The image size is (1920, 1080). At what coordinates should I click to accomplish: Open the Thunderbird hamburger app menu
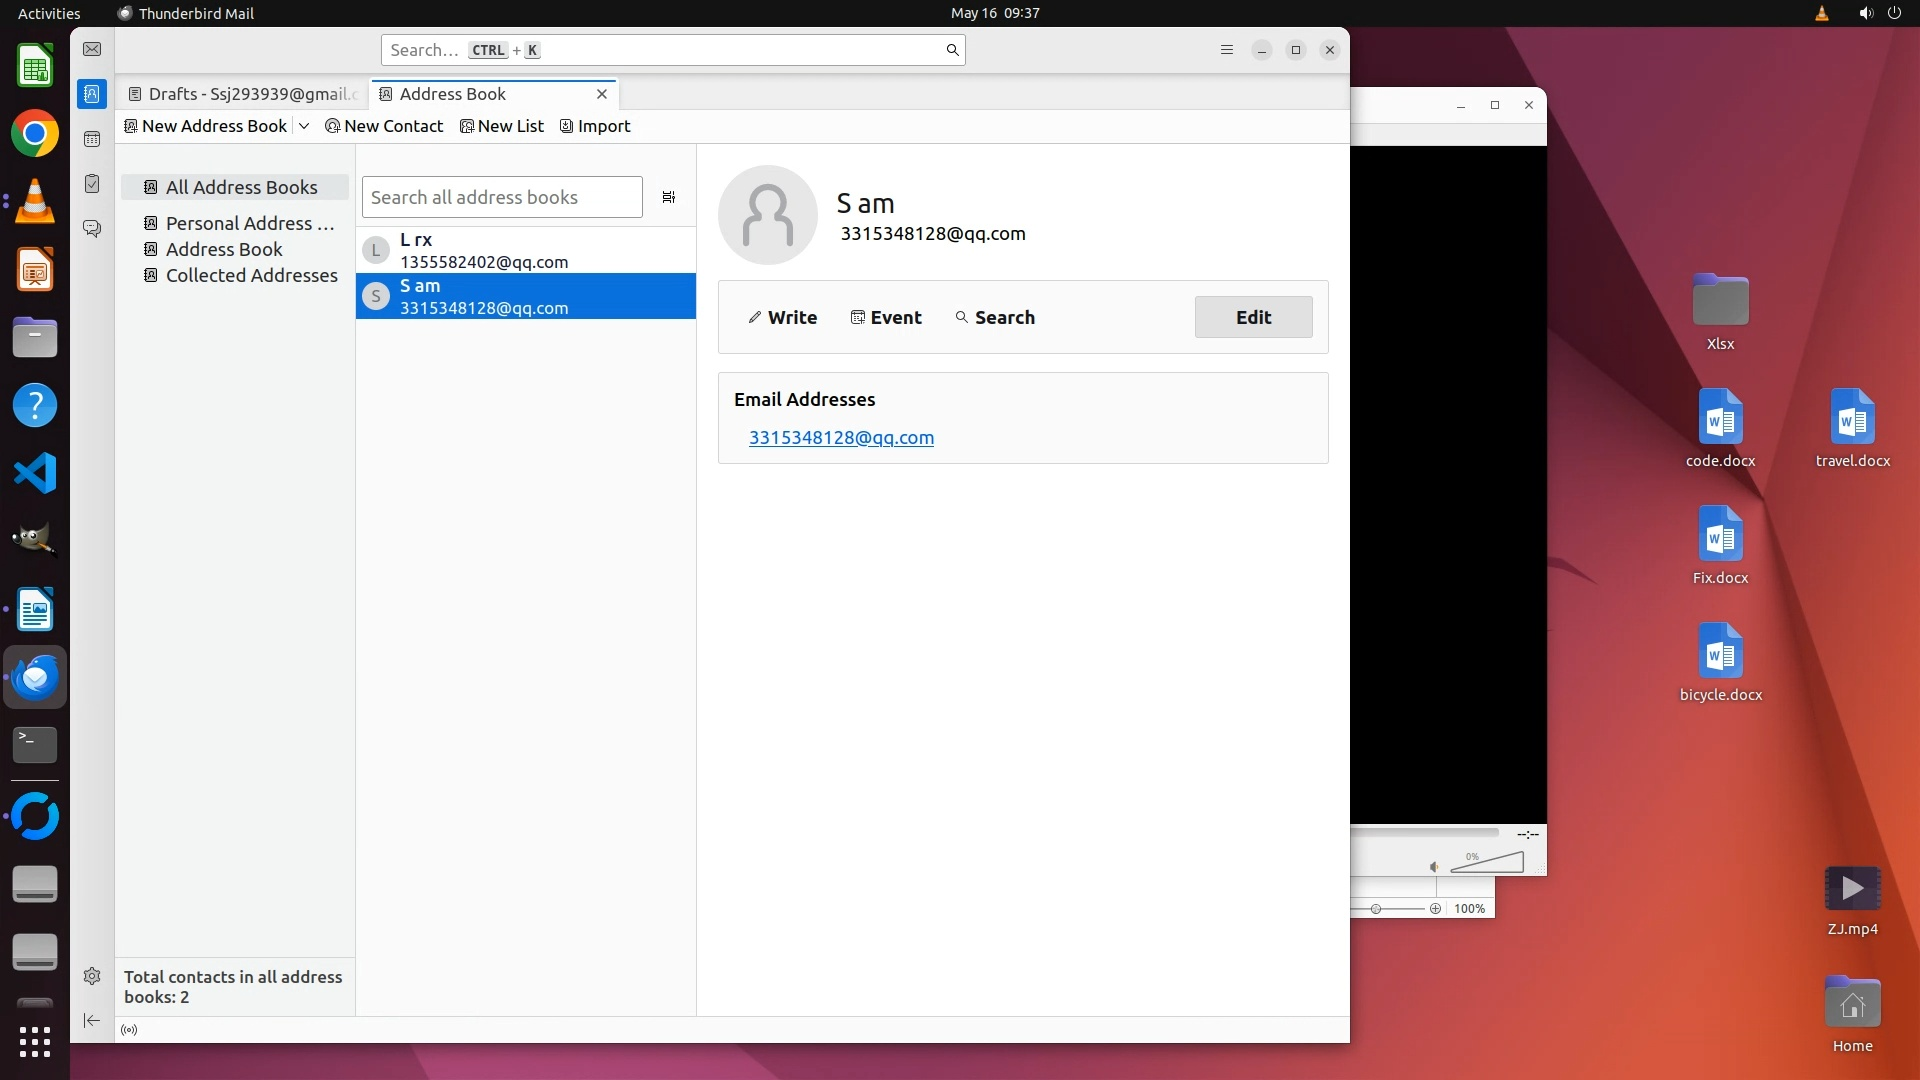tap(1227, 50)
